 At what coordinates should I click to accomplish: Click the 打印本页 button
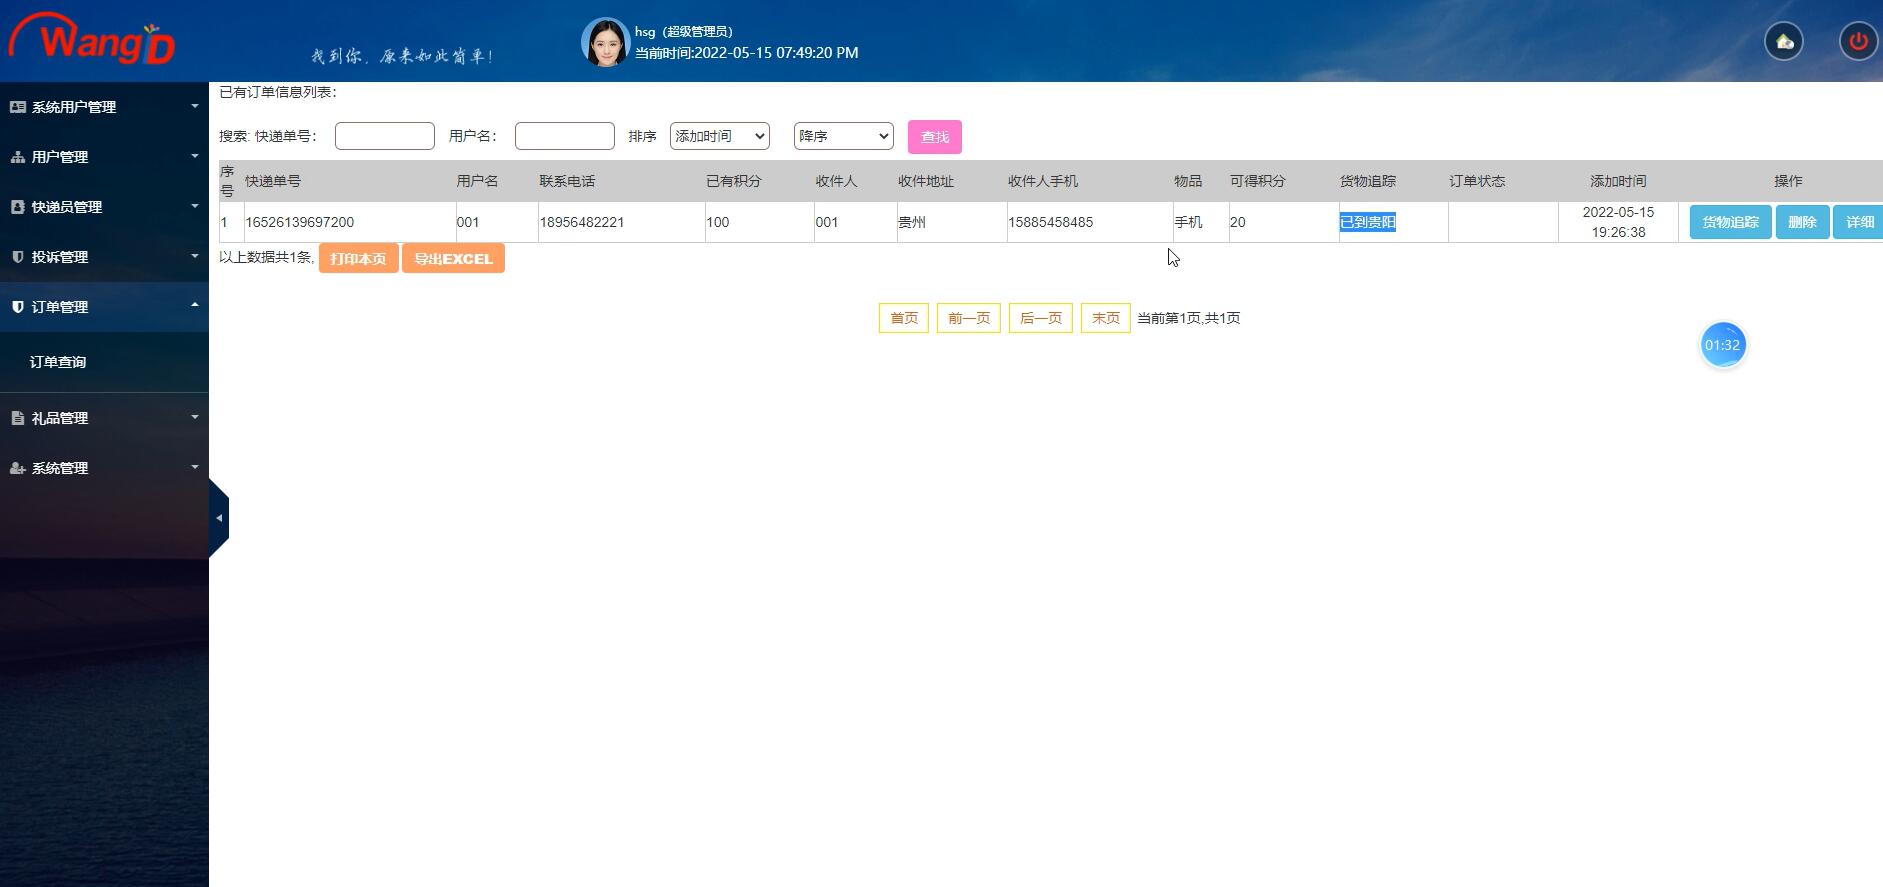pyautogui.click(x=358, y=258)
